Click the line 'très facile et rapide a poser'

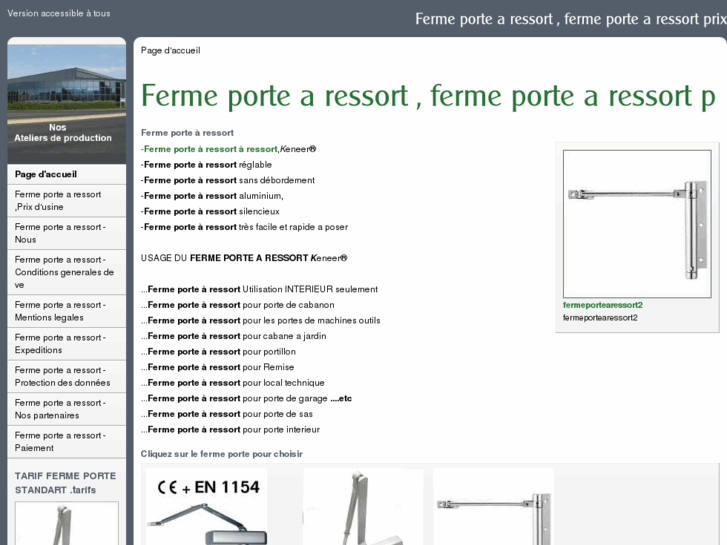[293, 227]
